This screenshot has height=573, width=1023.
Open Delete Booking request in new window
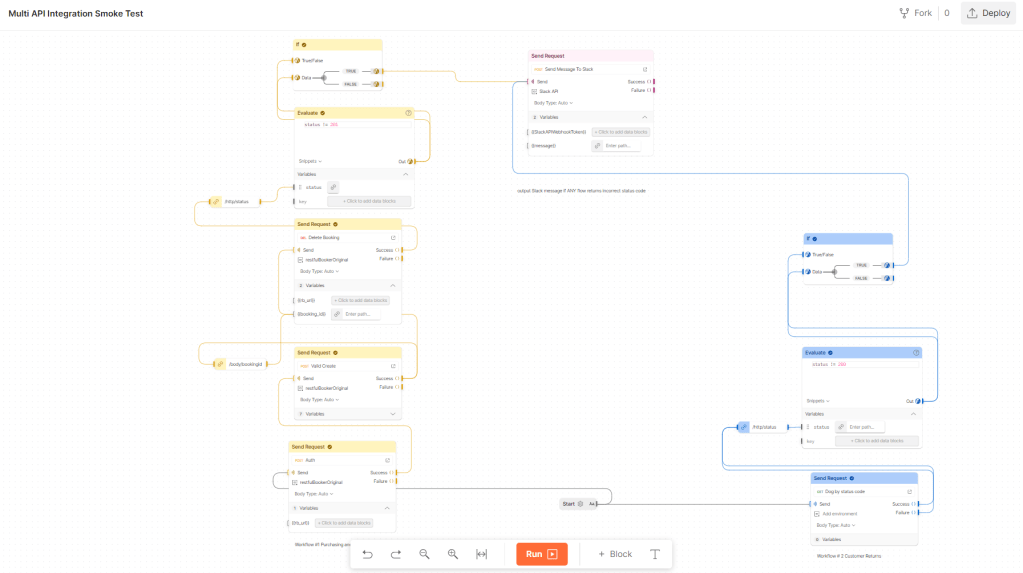pos(393,237)
